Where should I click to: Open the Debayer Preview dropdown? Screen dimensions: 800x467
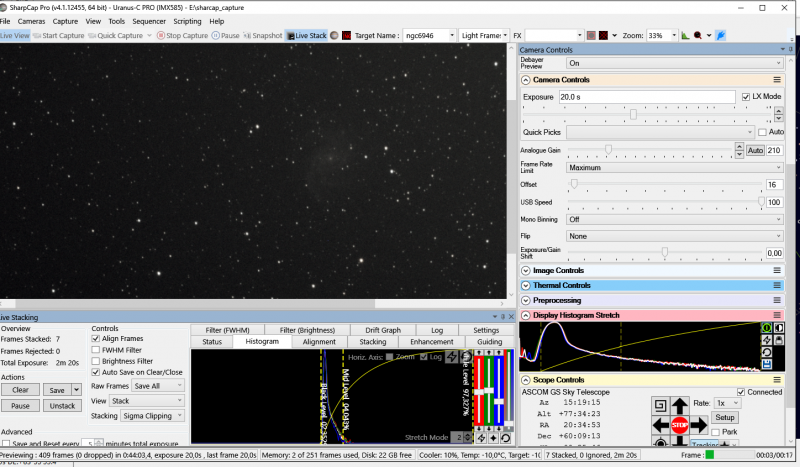coord(674,63)
